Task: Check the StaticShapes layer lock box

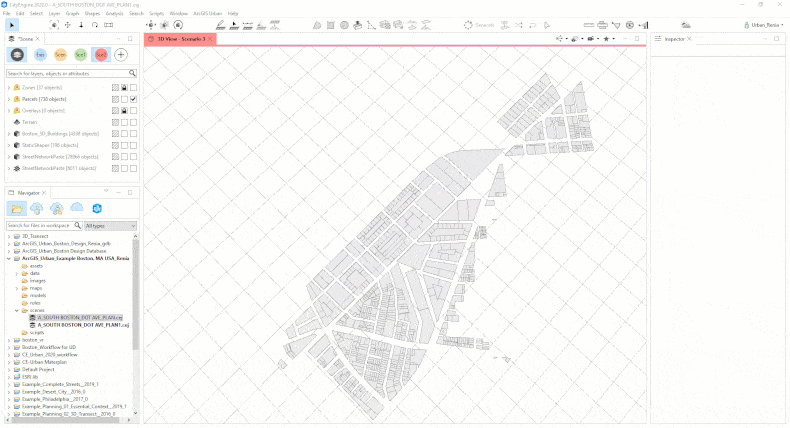Action: pyautogui.click(x=124, y=146)
